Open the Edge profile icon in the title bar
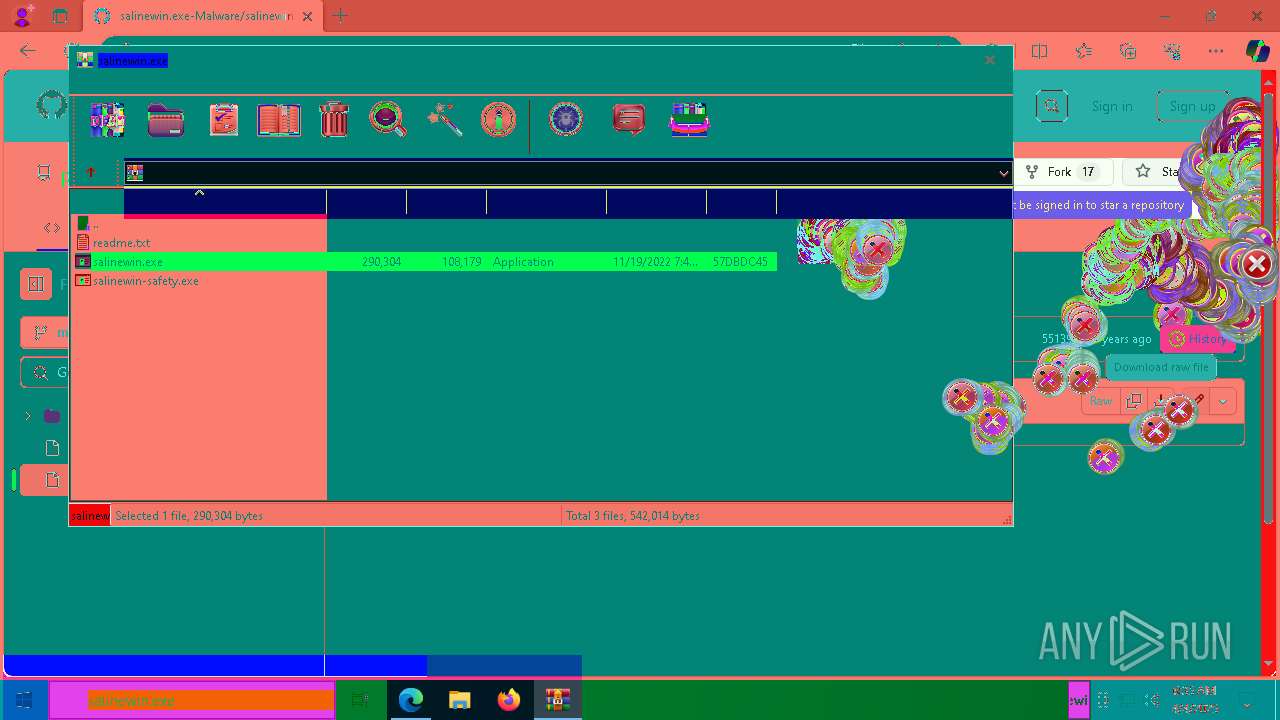 pyautogui.click(x=22, y=16)
